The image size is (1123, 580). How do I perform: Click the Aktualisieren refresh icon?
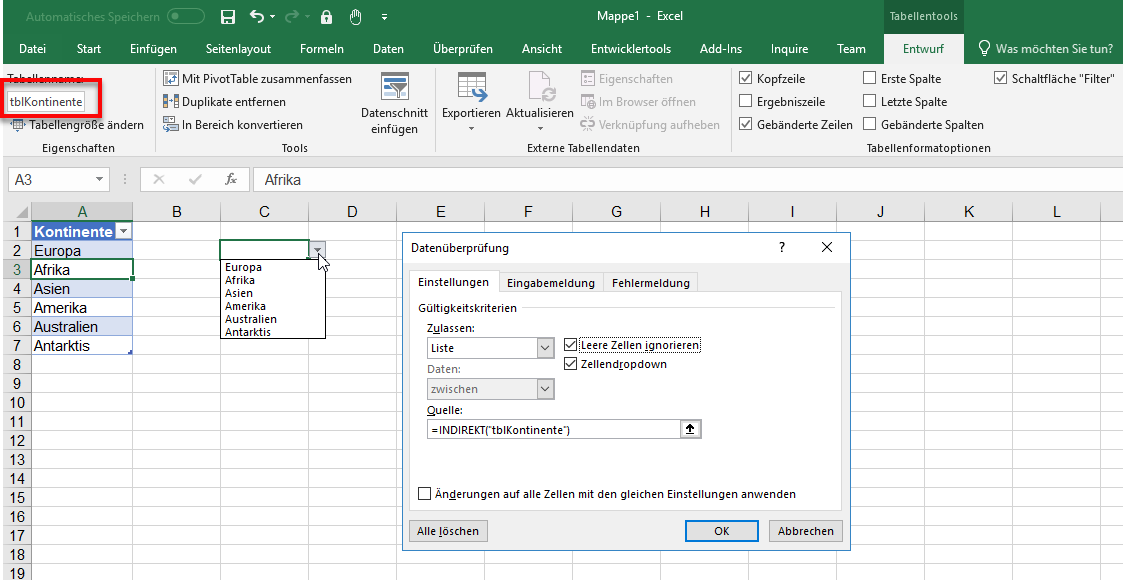pyautogui.click(x=539, y=88)
